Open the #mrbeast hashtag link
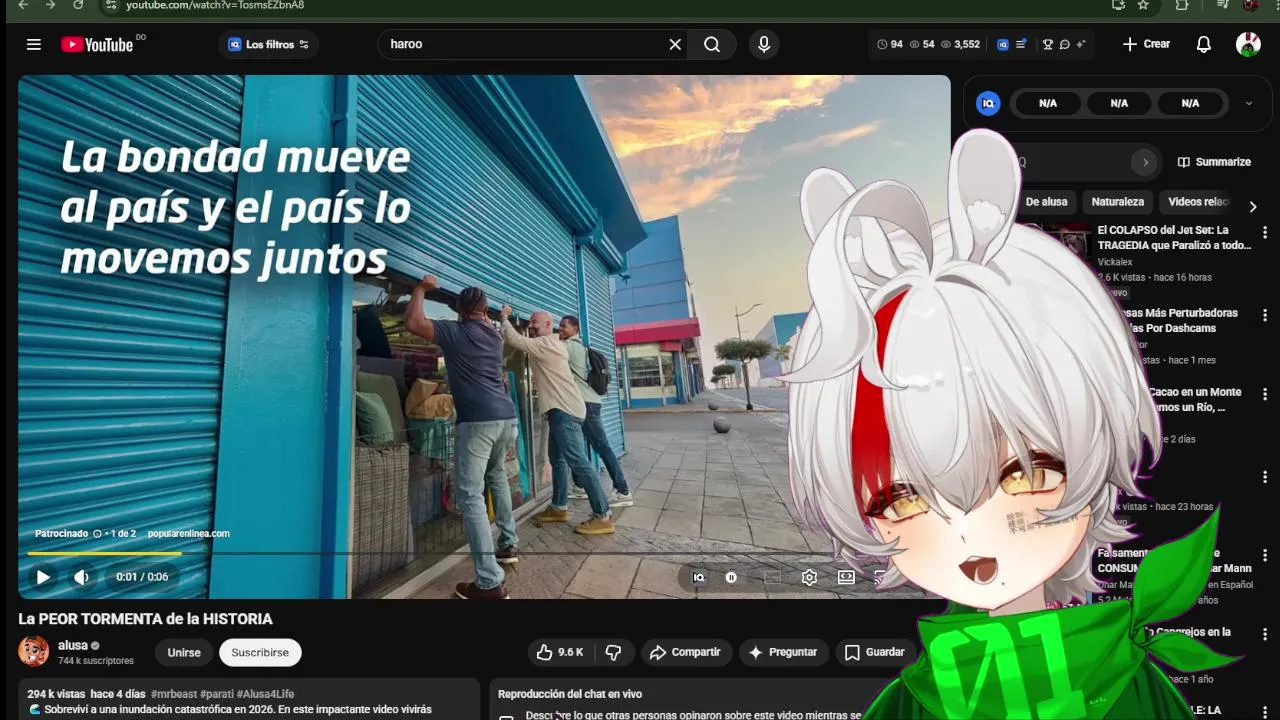Screen dimensions: 1280x720 [174, 694]
